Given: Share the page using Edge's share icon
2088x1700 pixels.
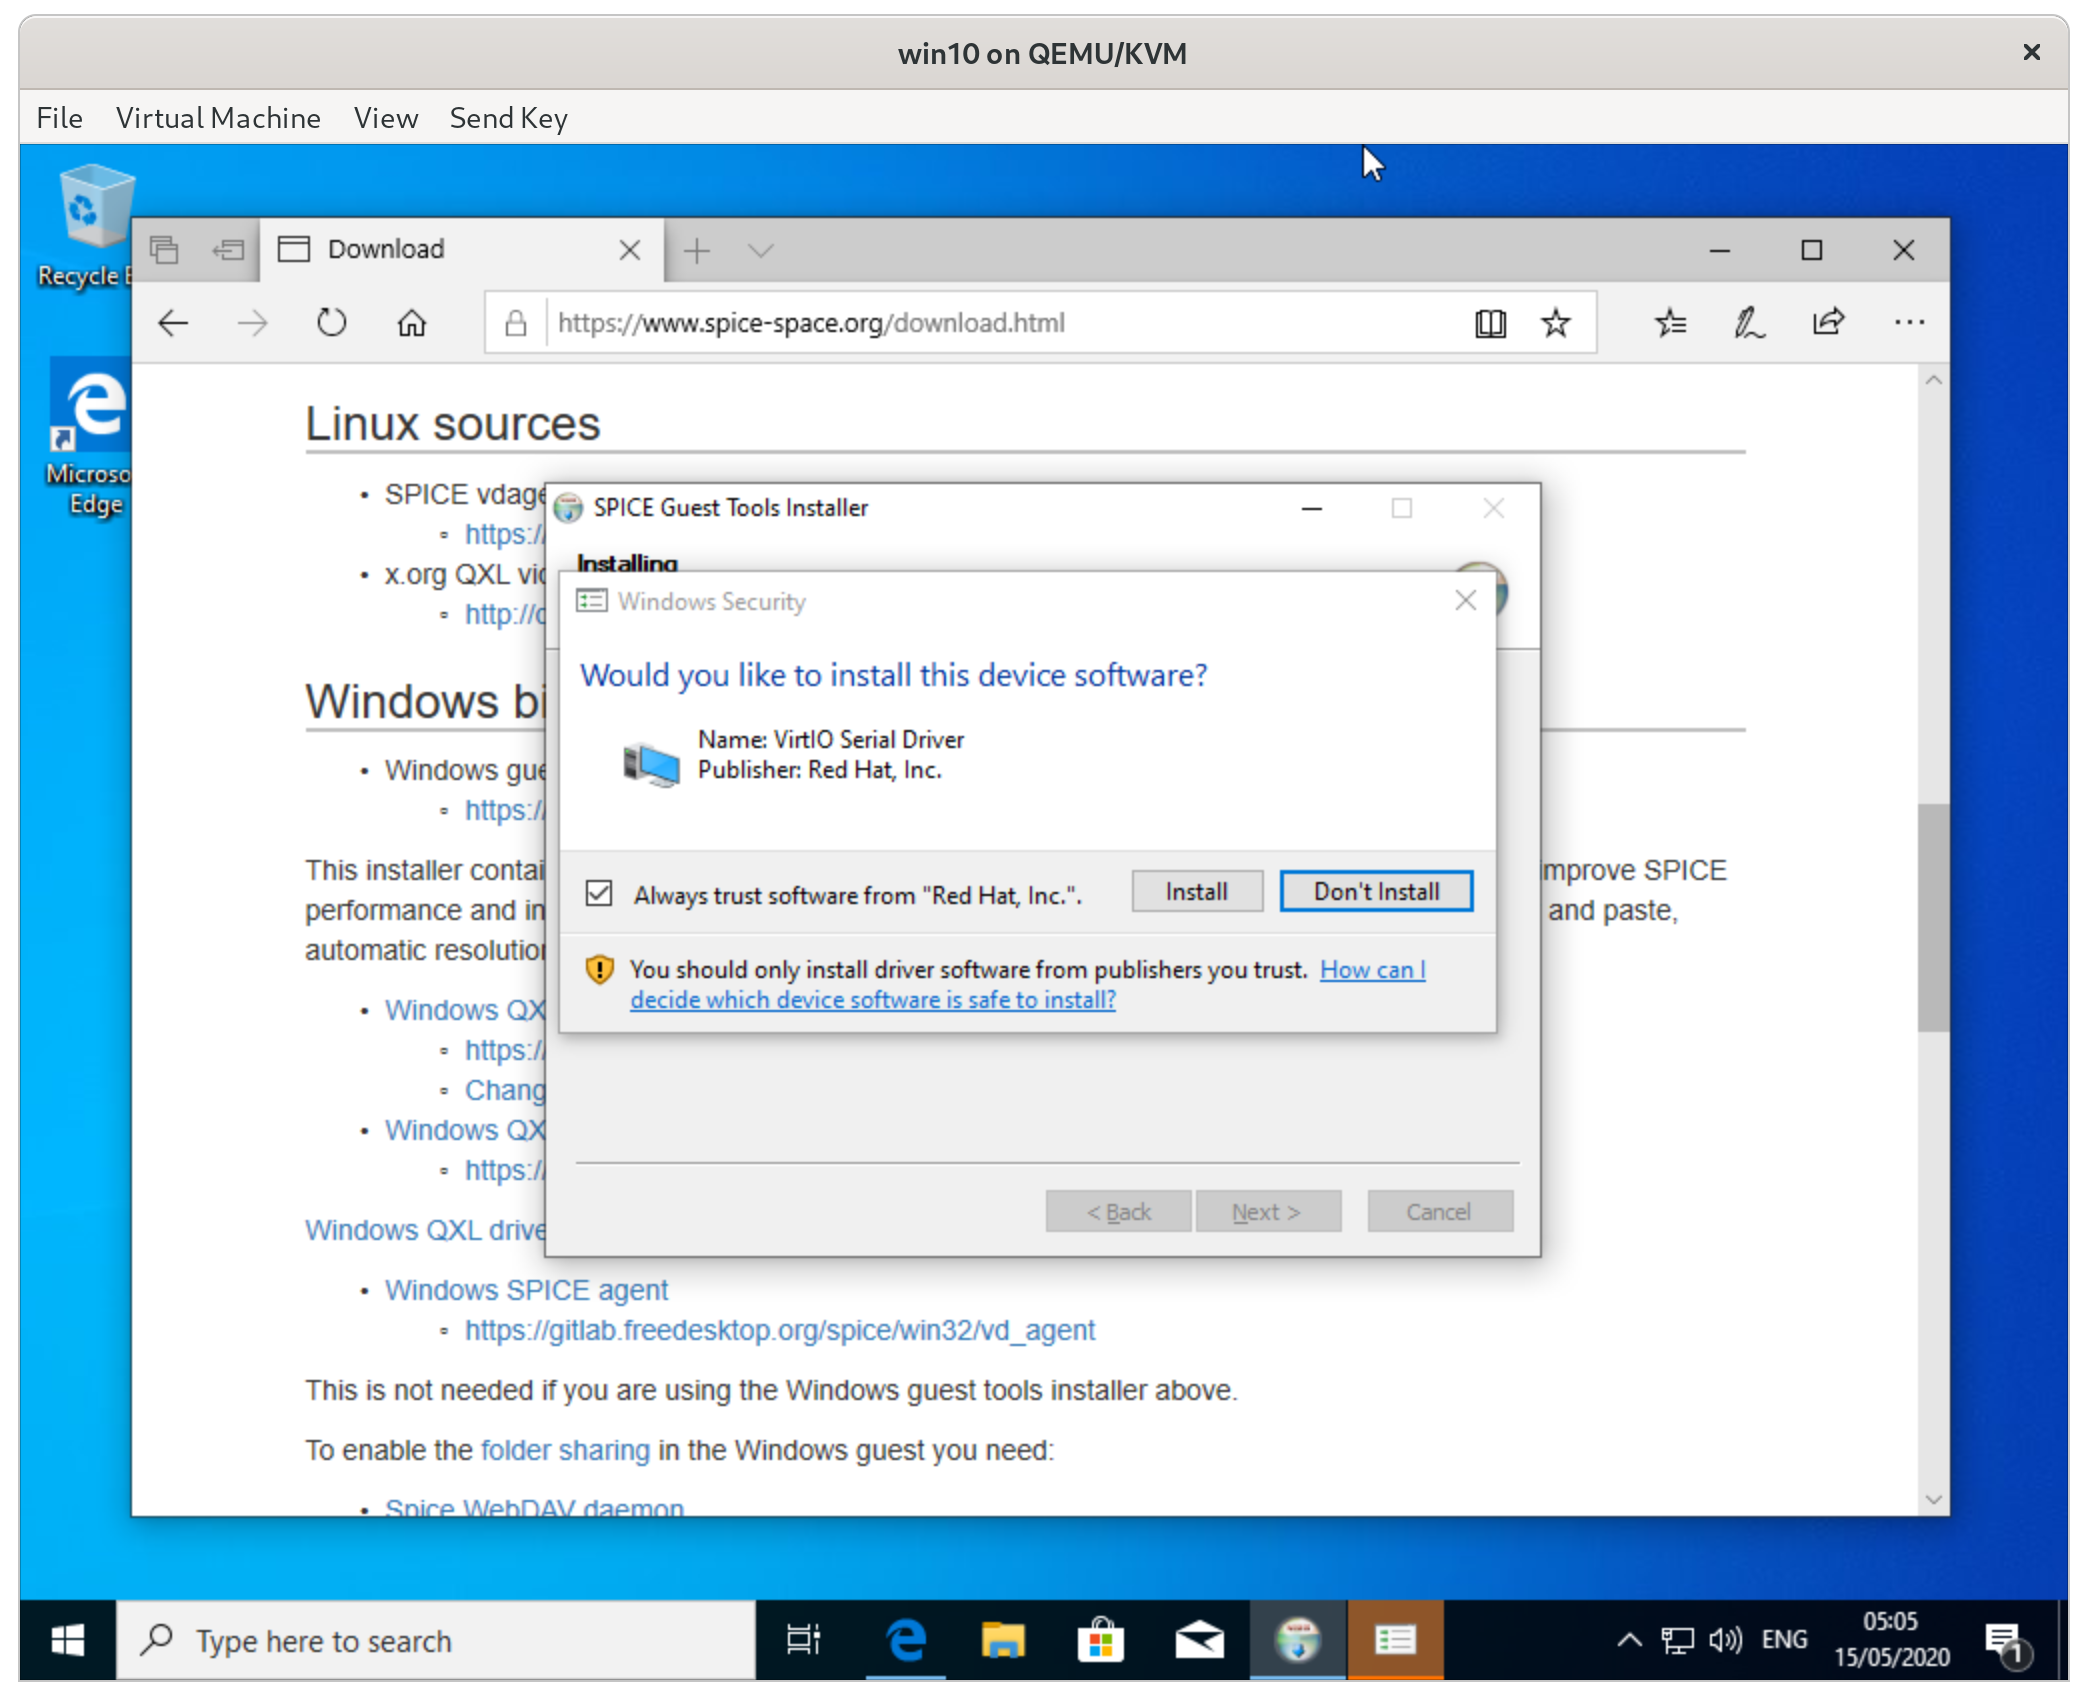Looking at the screenshot, I should [x=1829, y=322].
